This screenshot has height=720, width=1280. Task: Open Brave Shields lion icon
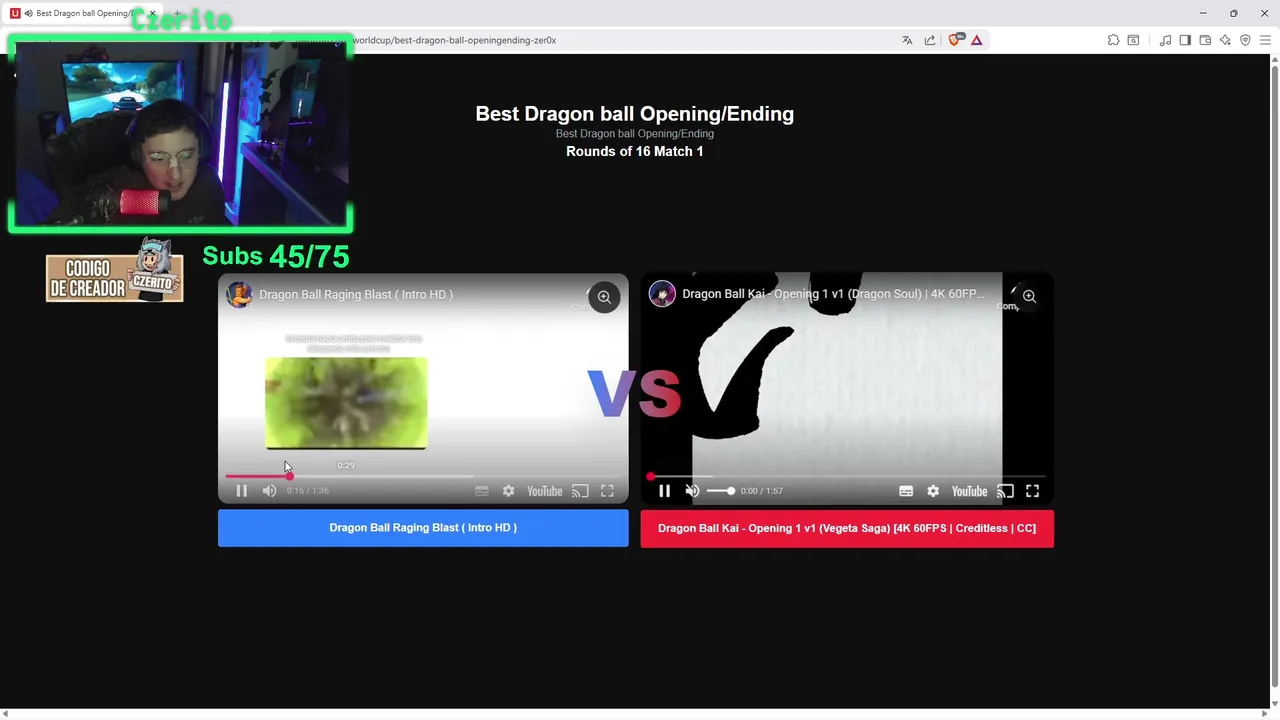[954, 40]
